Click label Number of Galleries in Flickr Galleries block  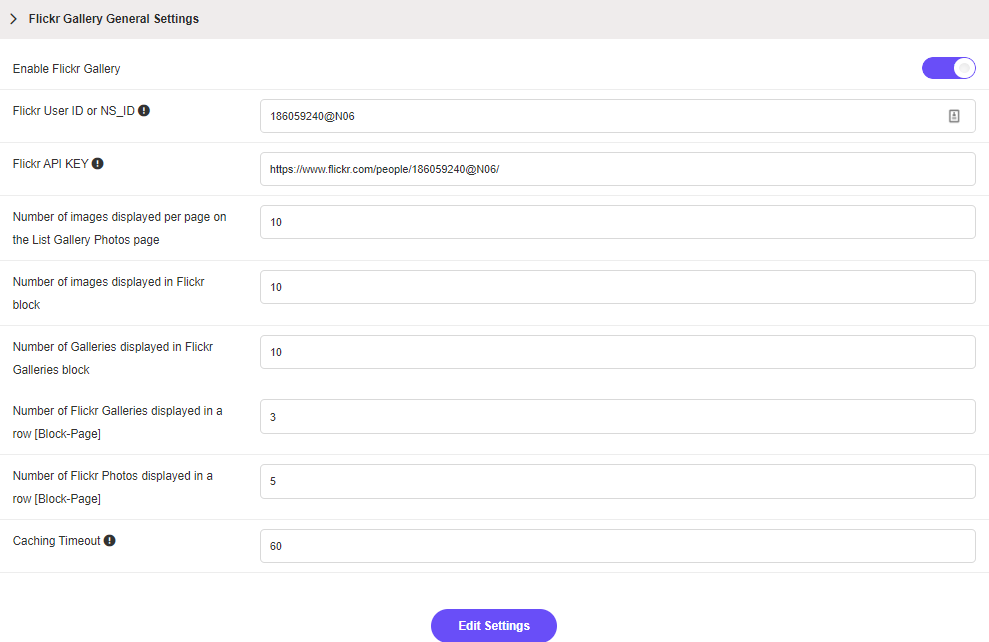coord(113,358)
